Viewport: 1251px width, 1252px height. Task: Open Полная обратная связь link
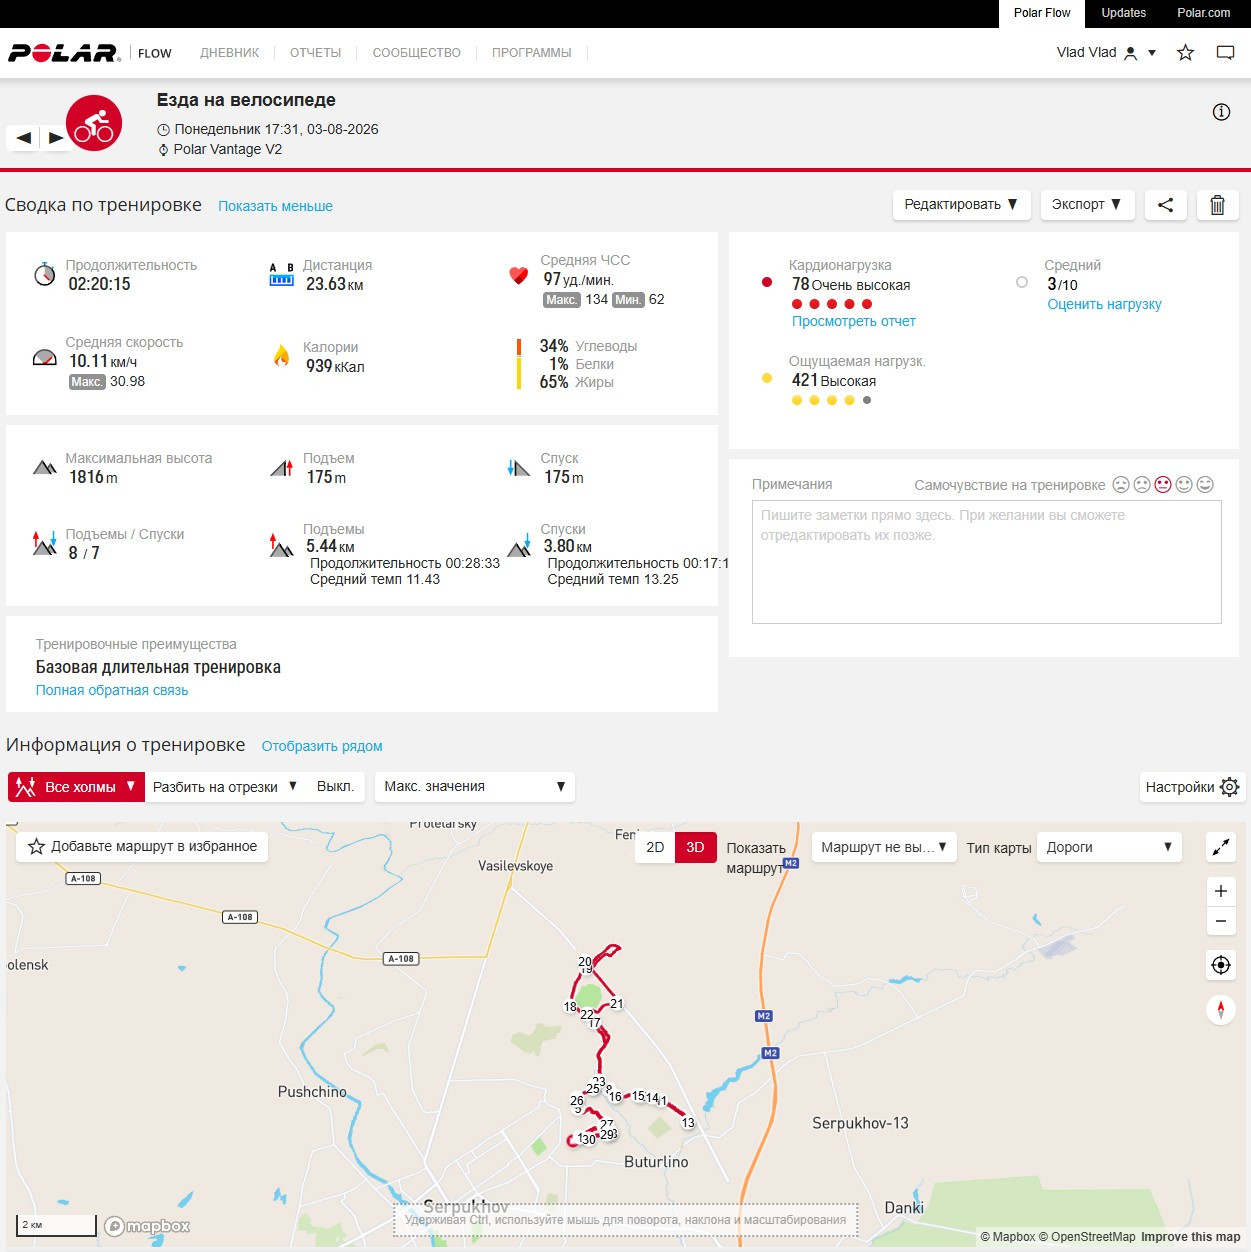click(x=112, y=690)
